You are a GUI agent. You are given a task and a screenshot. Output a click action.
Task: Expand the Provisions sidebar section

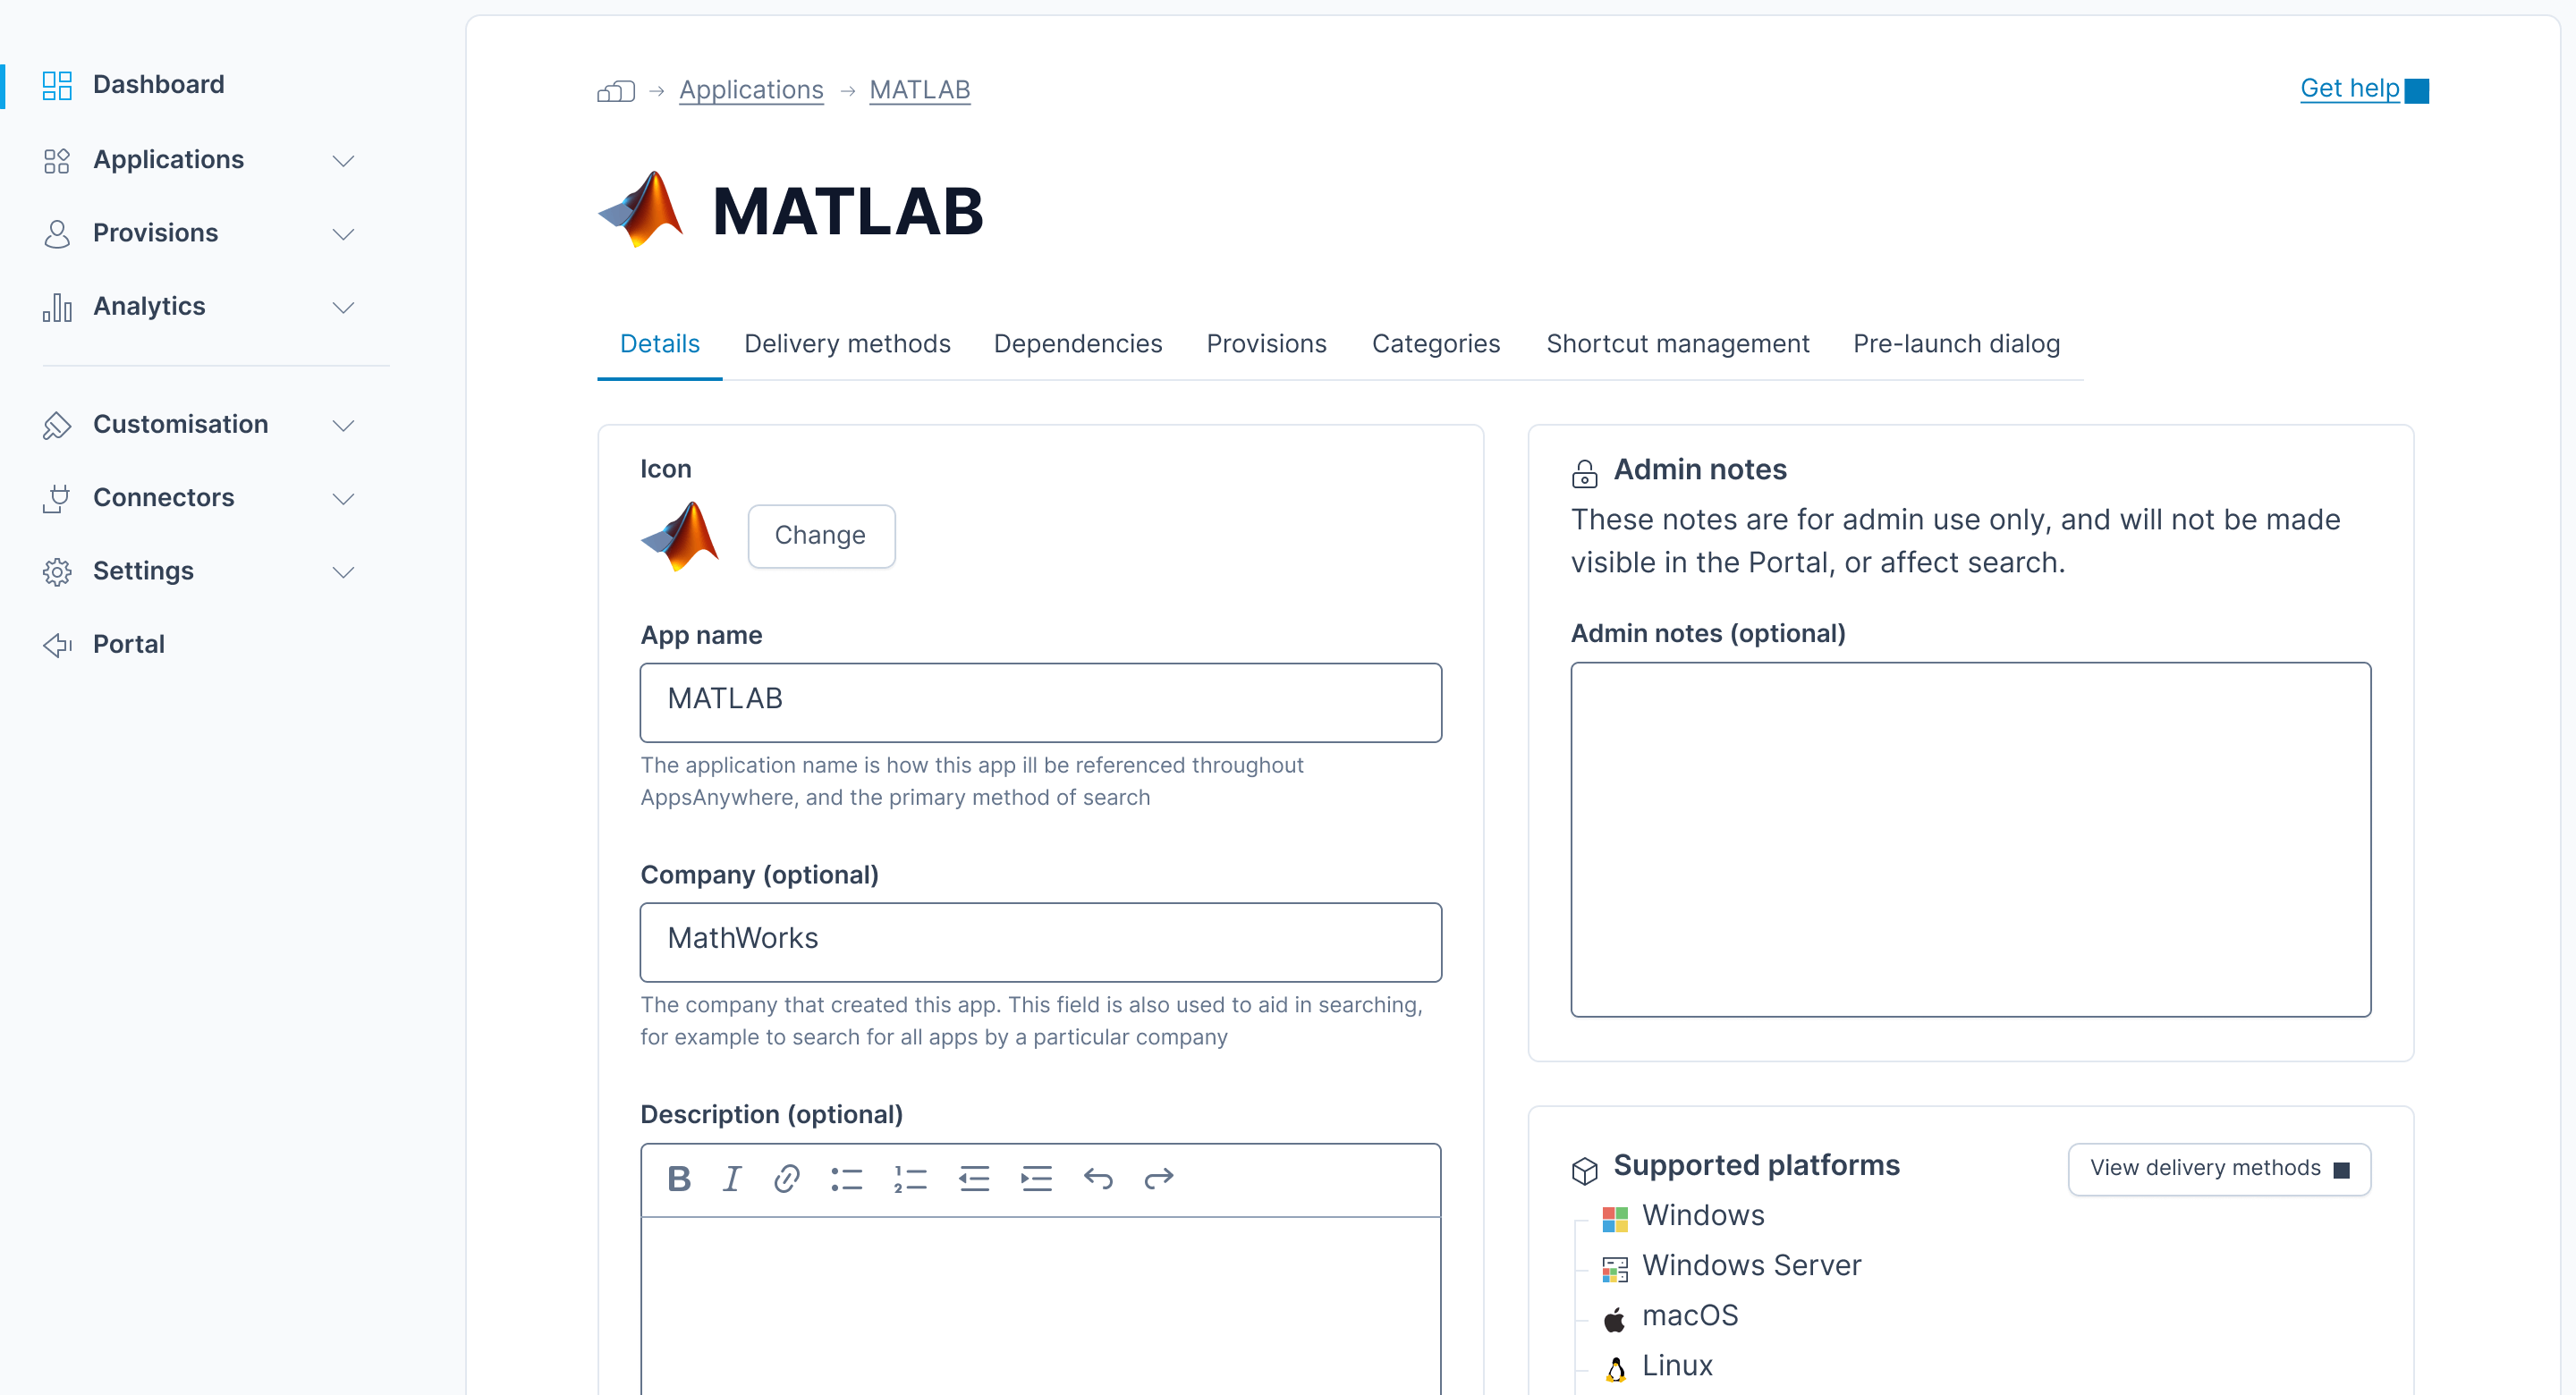point(344,233)
